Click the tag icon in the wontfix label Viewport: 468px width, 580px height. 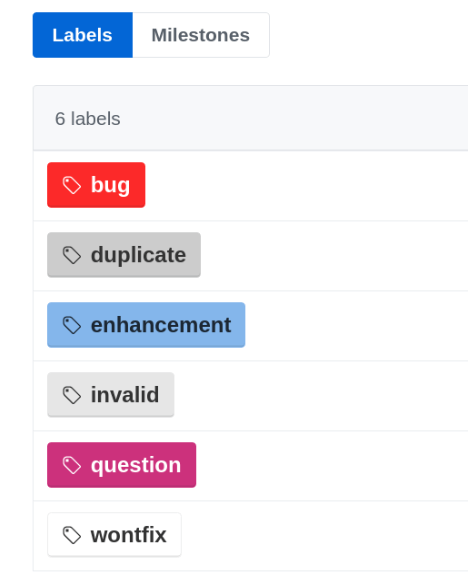71,535
